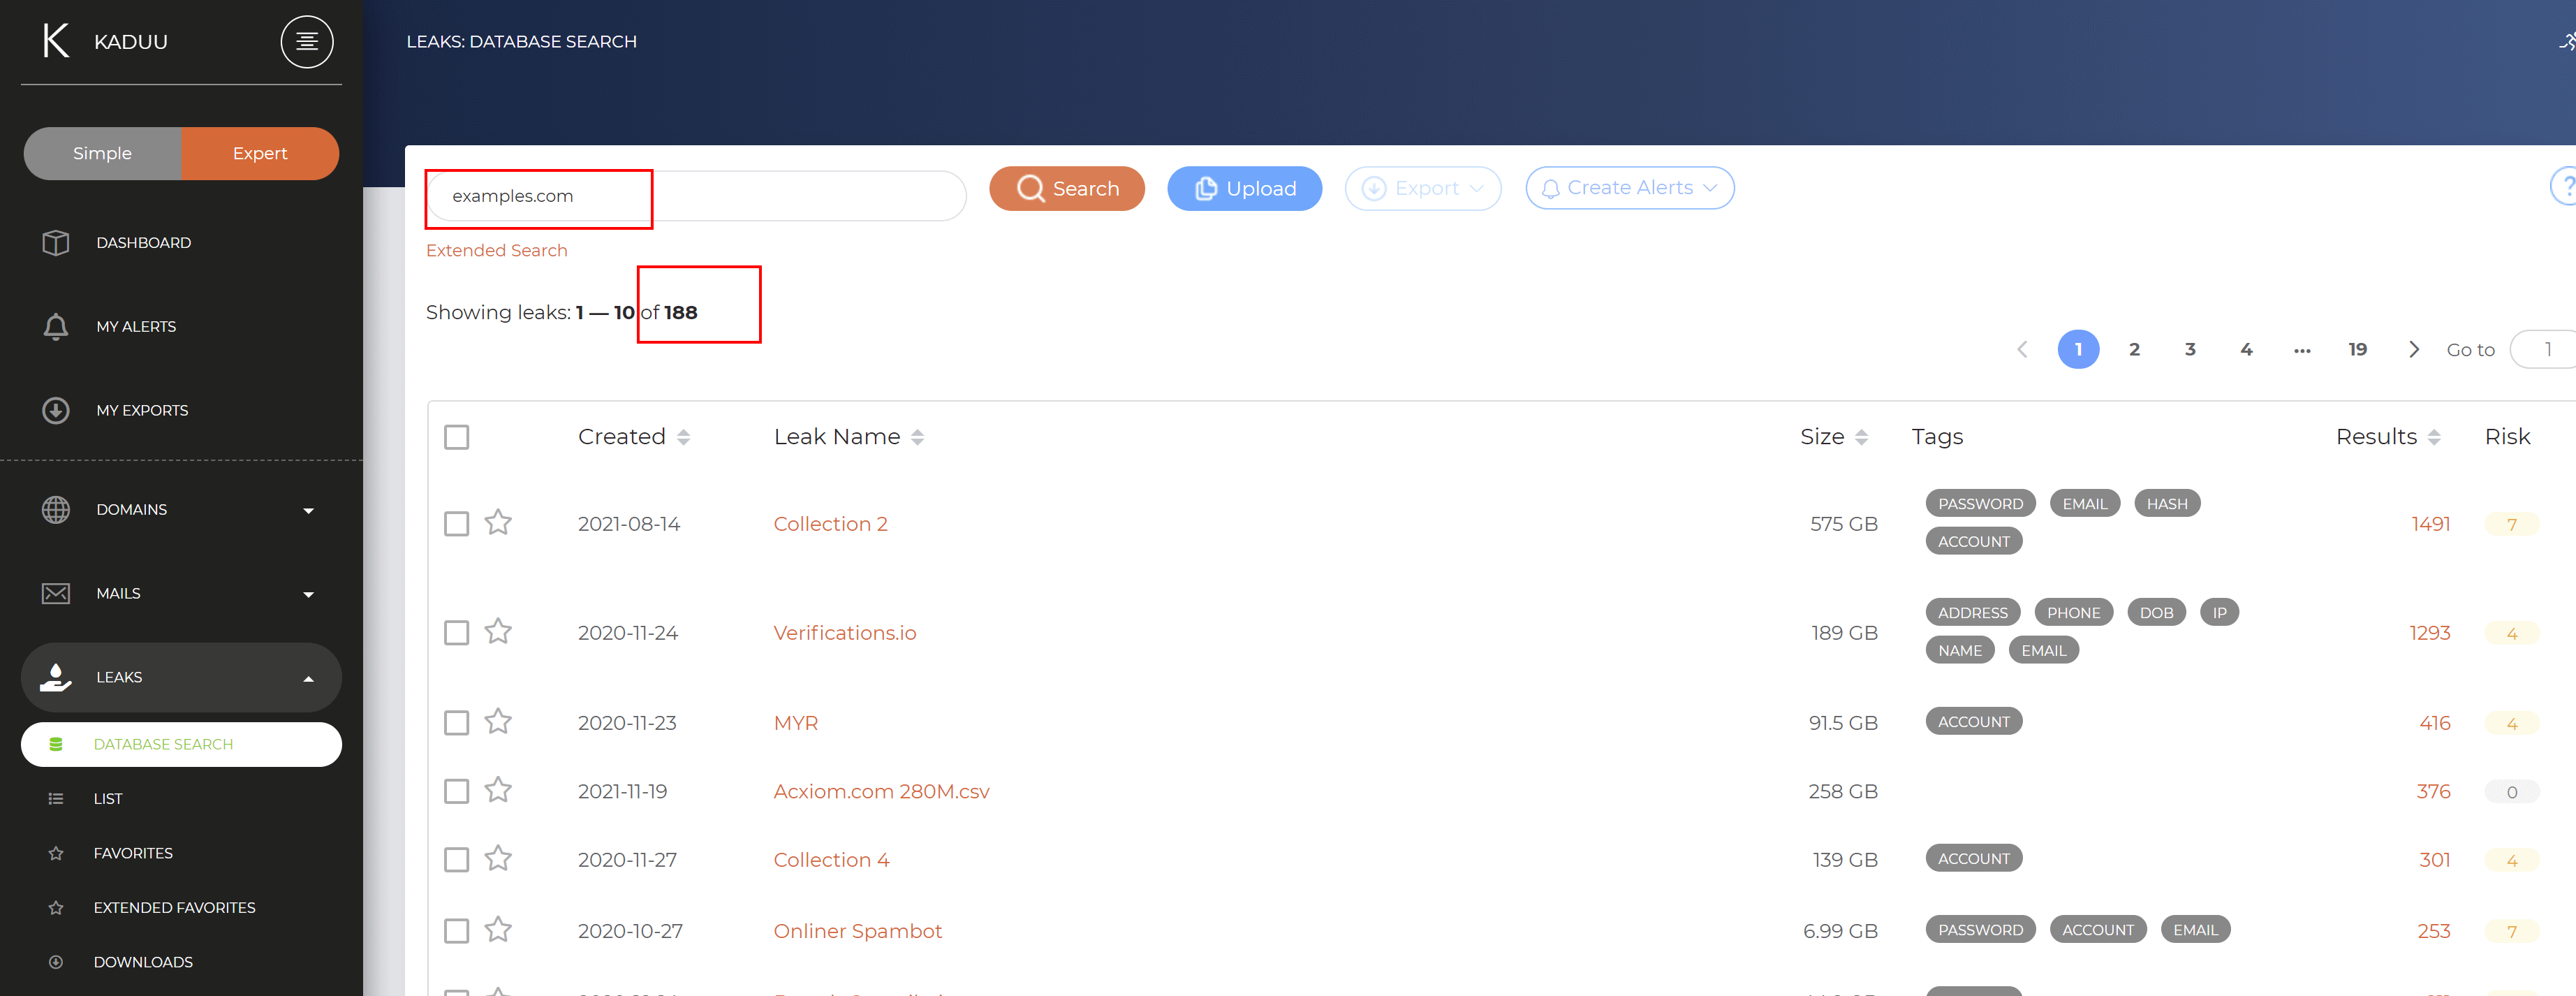Image resolution: width=2576 pixels, height=996 pixels.
Task: Click the Database Search green stack icon
Action: click(56, 744)
